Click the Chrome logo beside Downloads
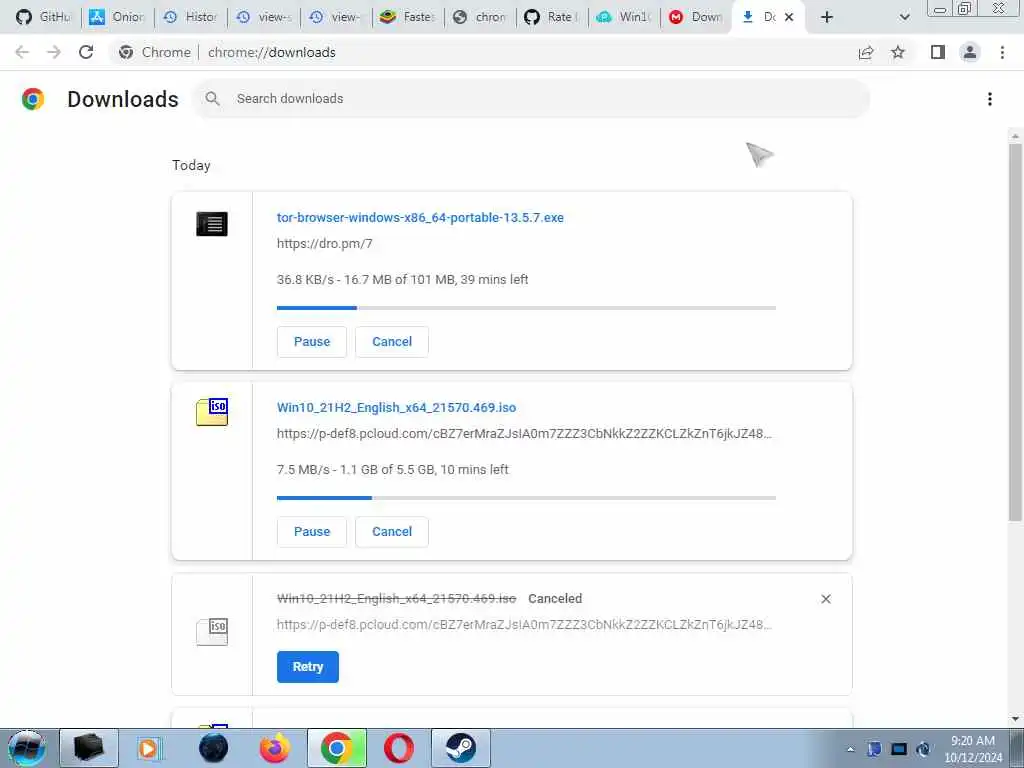The width and height of the screenshot is (1024, 768). 33,99
